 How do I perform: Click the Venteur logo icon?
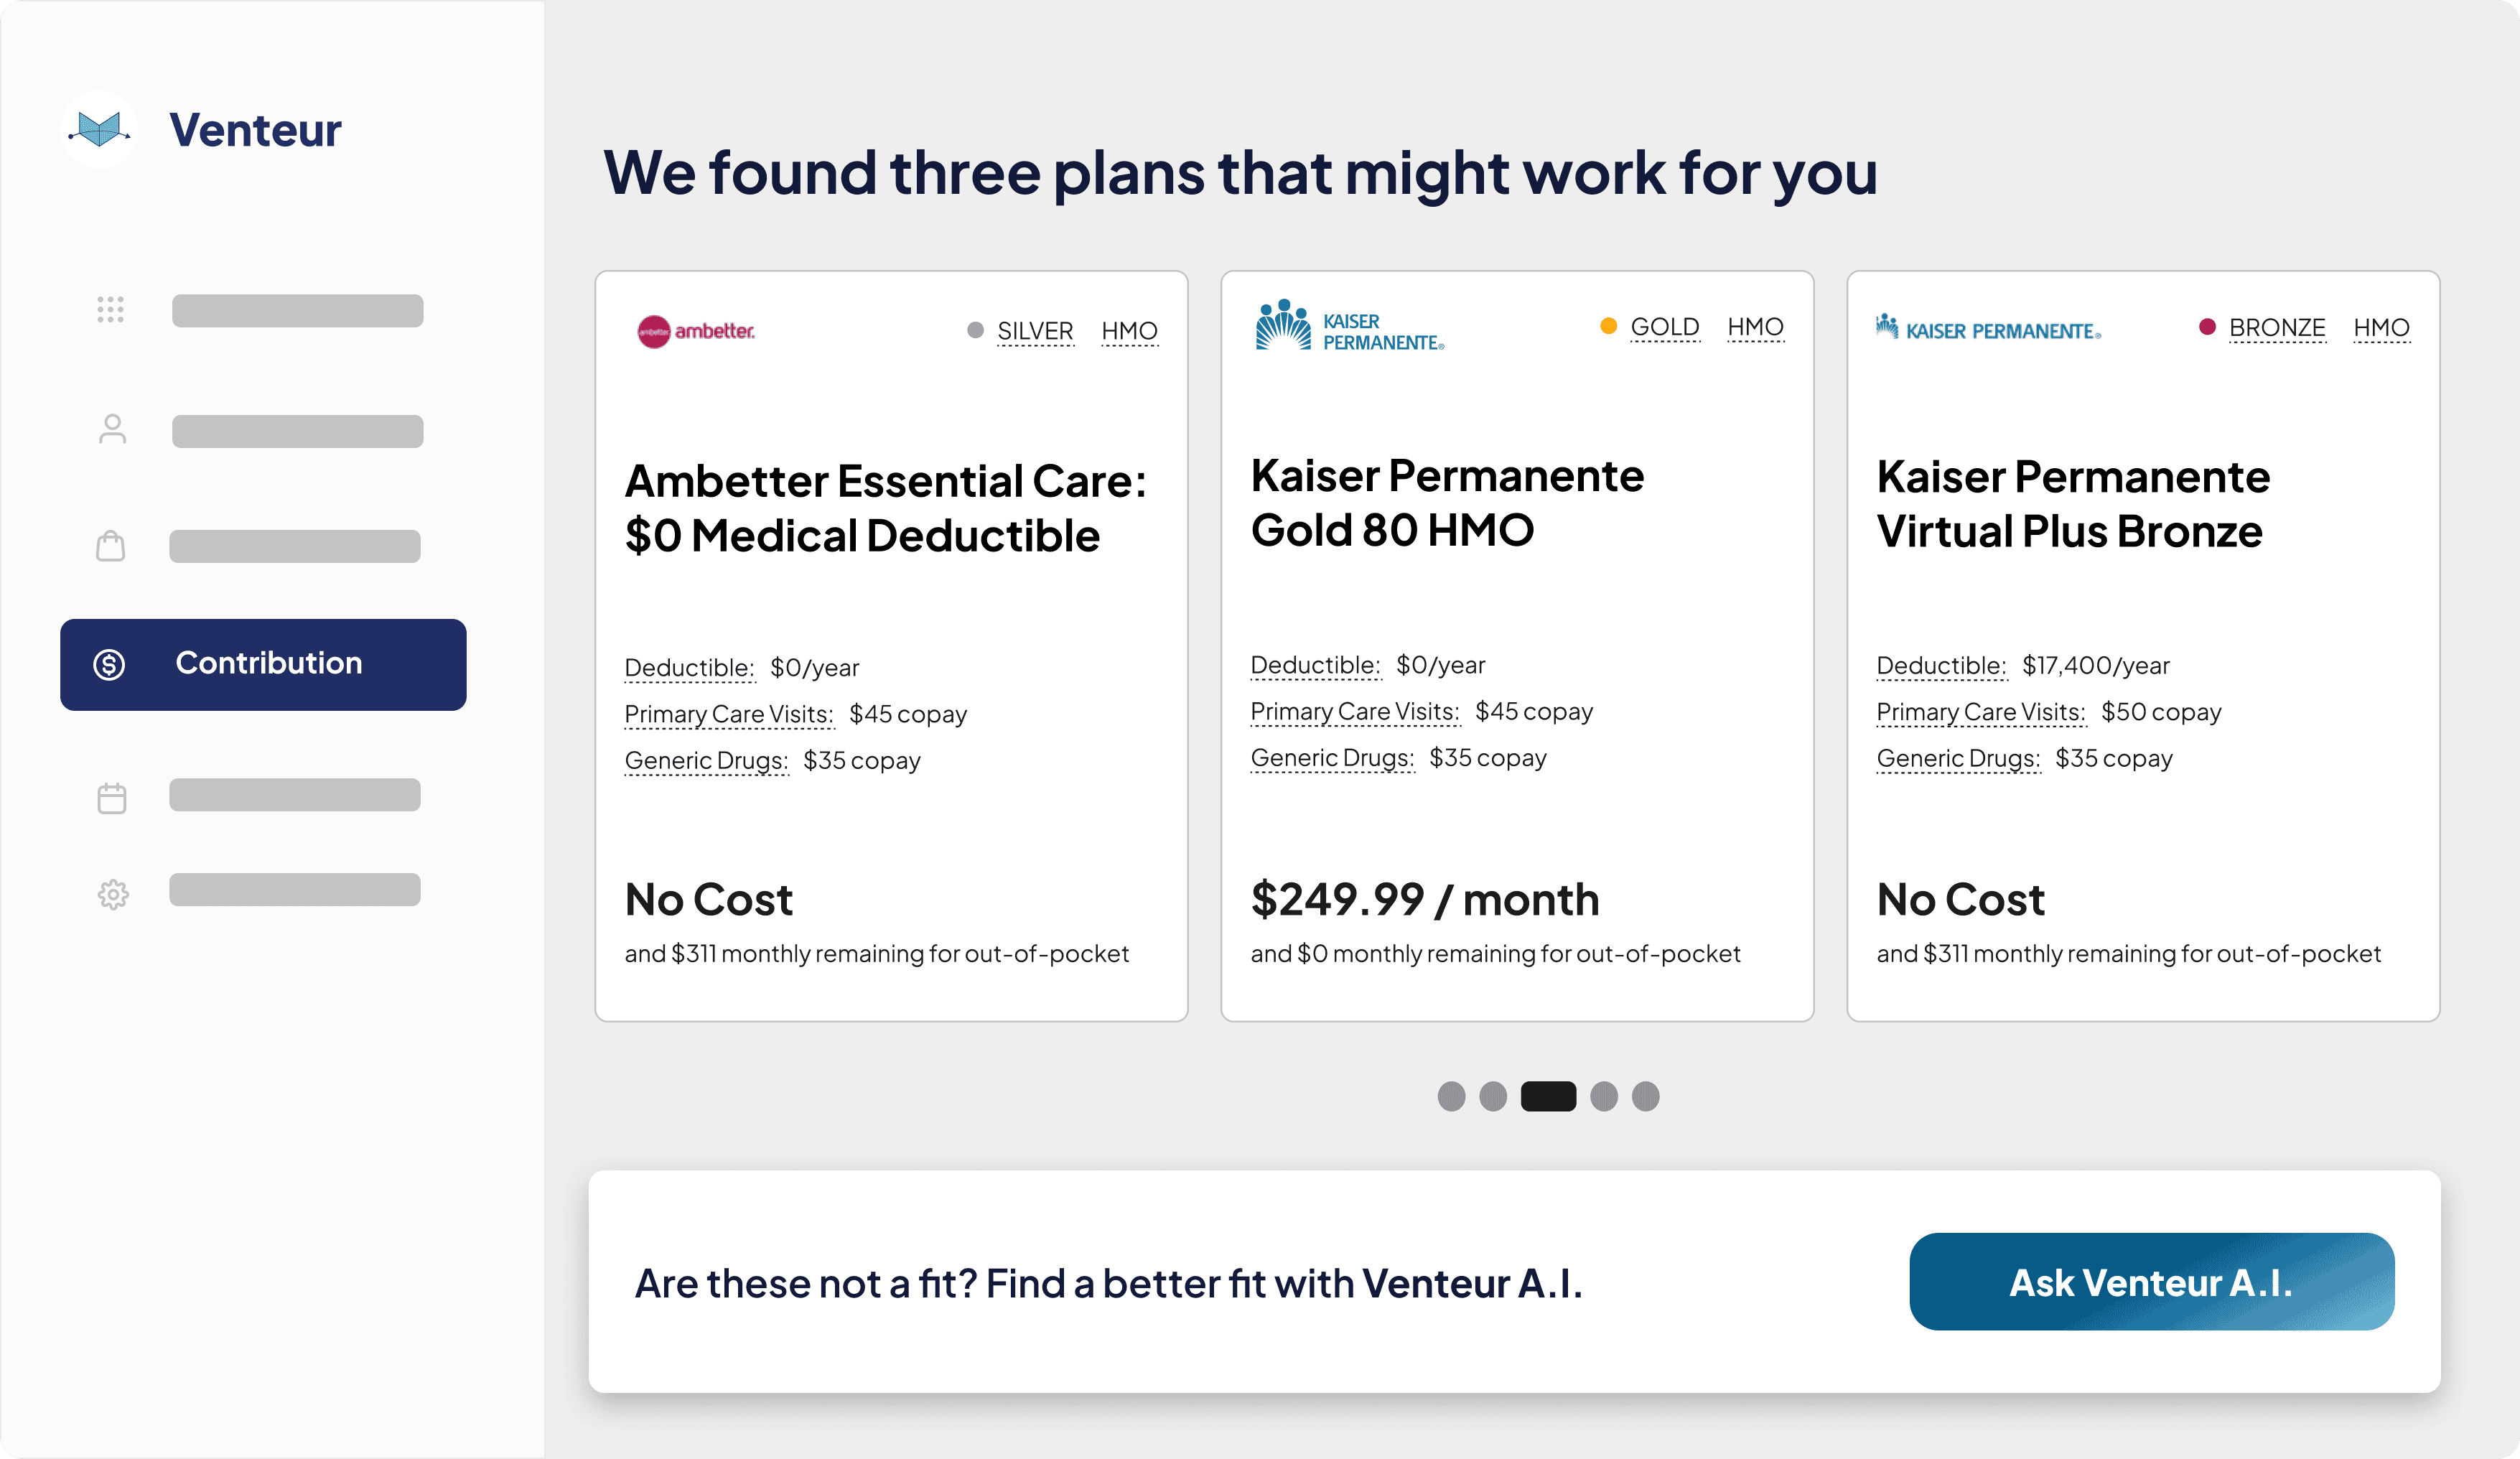tap(99, 130)
